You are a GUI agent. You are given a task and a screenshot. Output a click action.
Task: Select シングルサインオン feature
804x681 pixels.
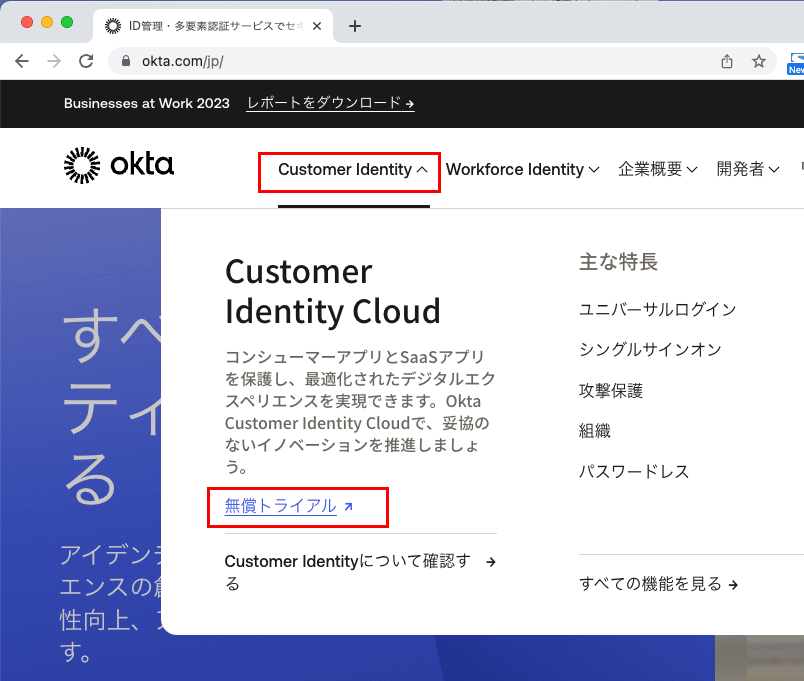[649, 350]
